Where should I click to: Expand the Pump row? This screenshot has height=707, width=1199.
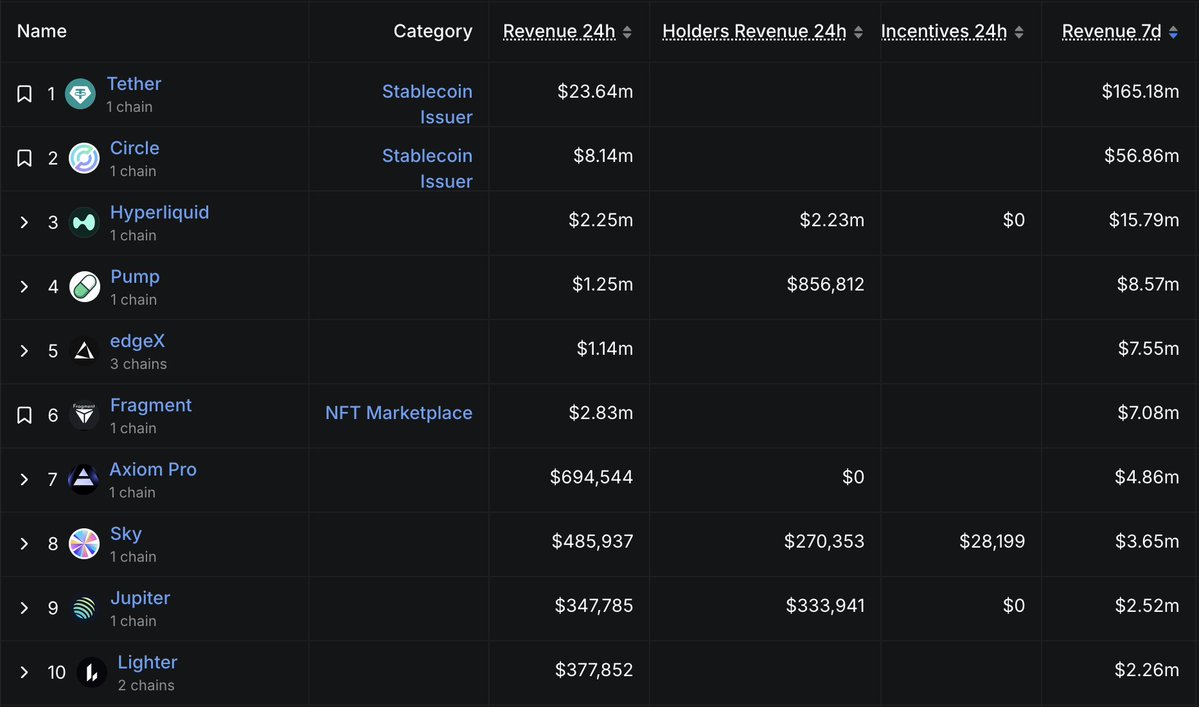(x=24, y=287)
